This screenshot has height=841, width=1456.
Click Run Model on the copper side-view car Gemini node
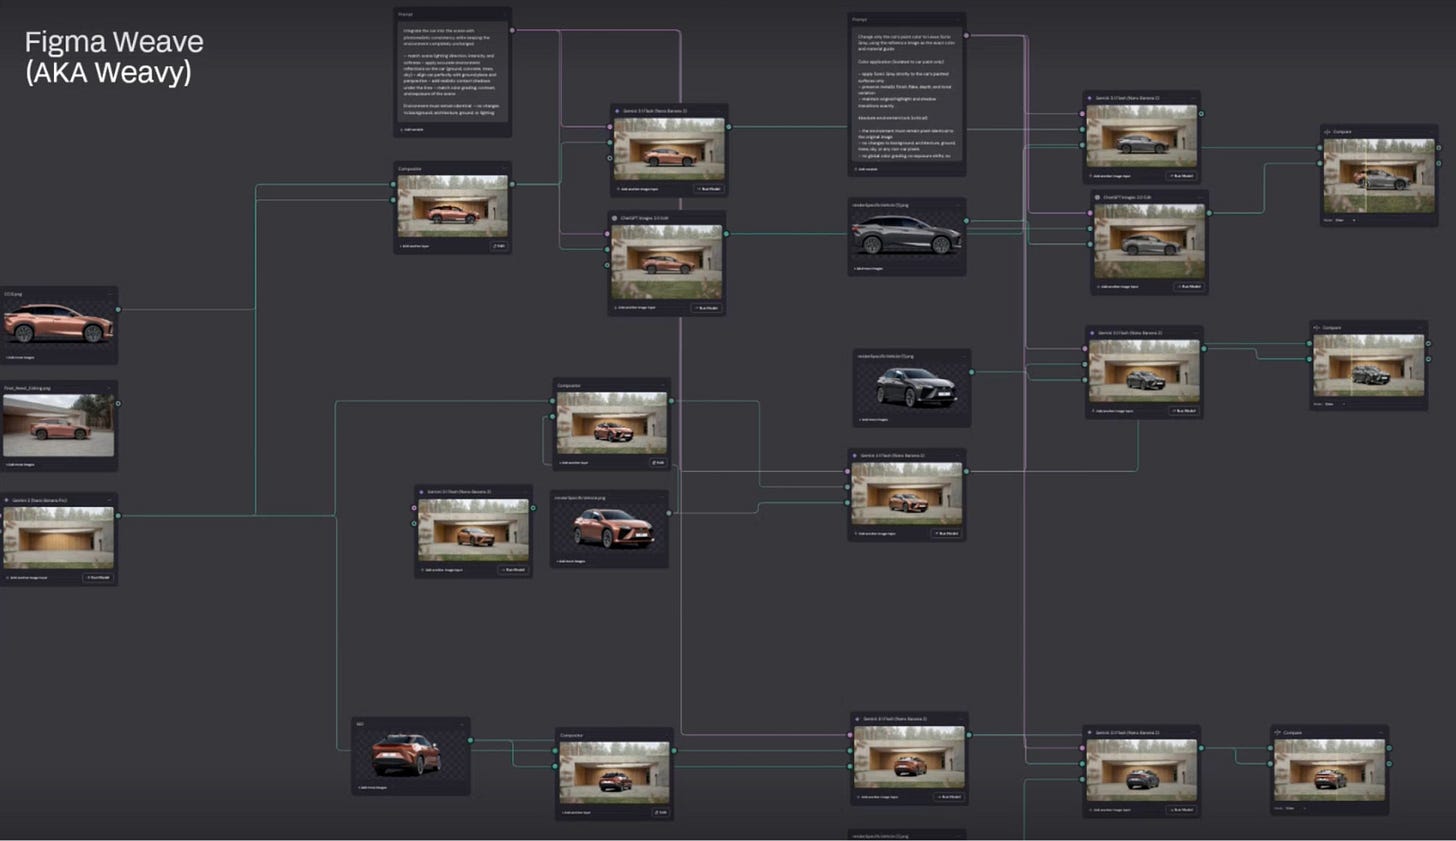pyautogui.click(x=709, y=189)
